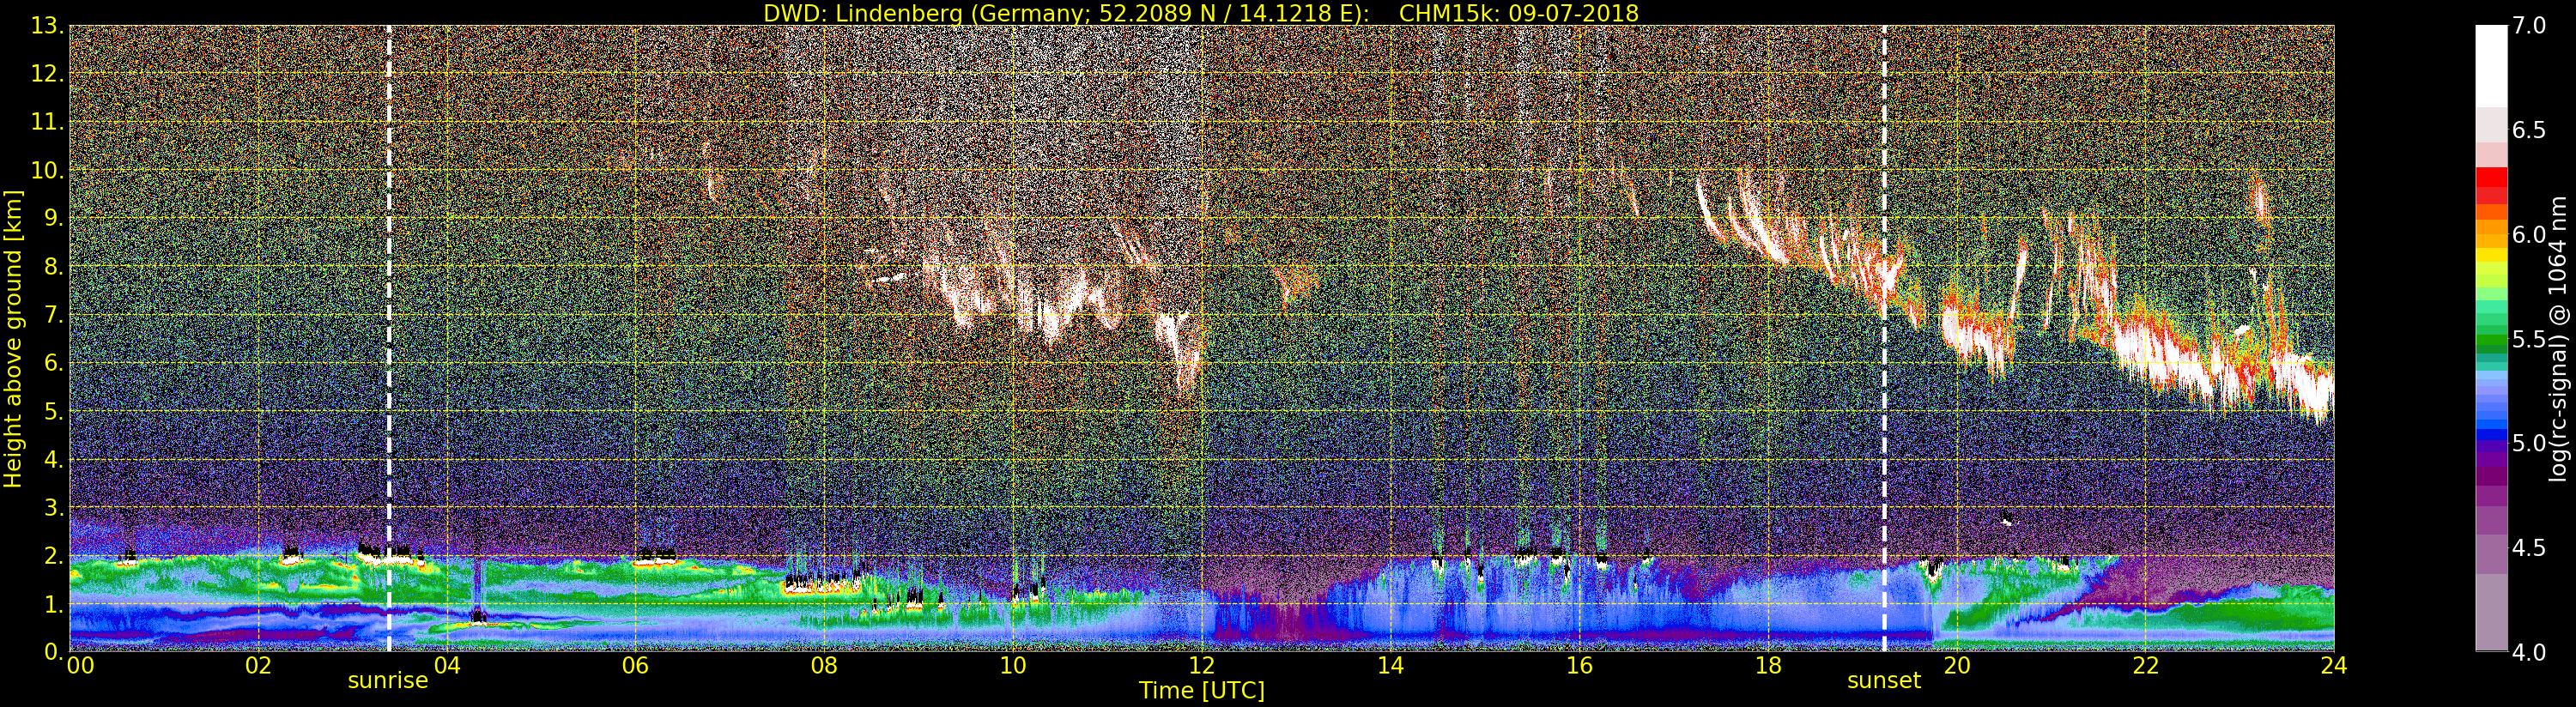Click the white dashed sunset line
Image resolution: width=2576 pixels, height=707 pixels.
(x=1884, y=338)
